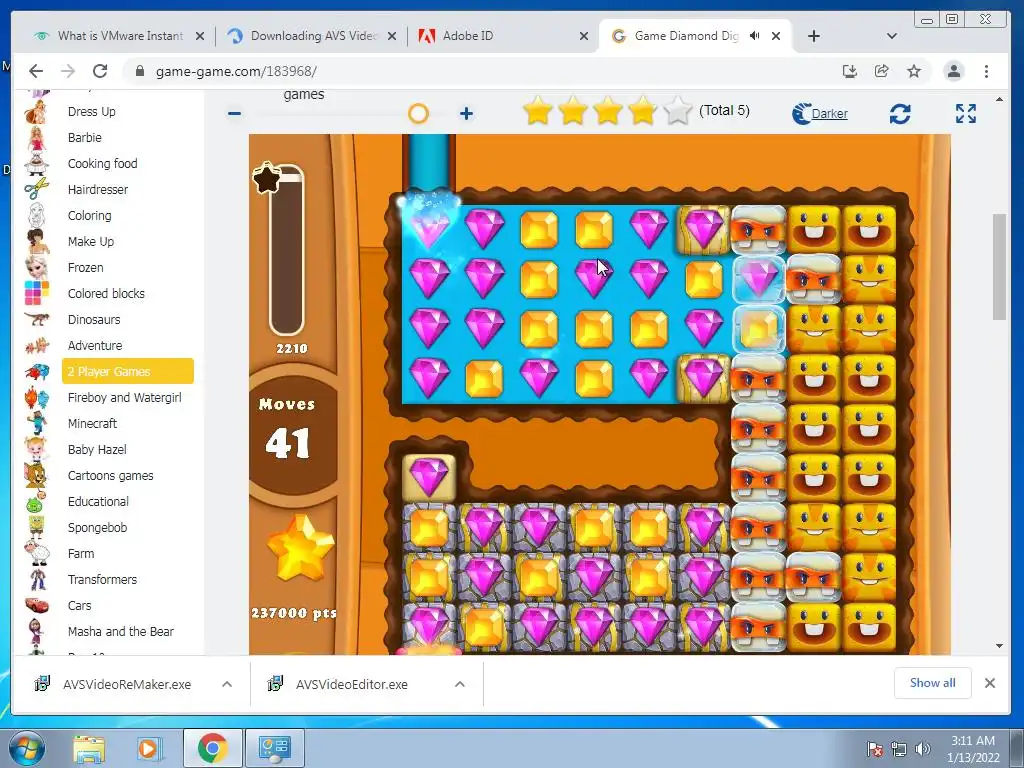Click the zoom out minus icon above game

(x=234, y=114)
